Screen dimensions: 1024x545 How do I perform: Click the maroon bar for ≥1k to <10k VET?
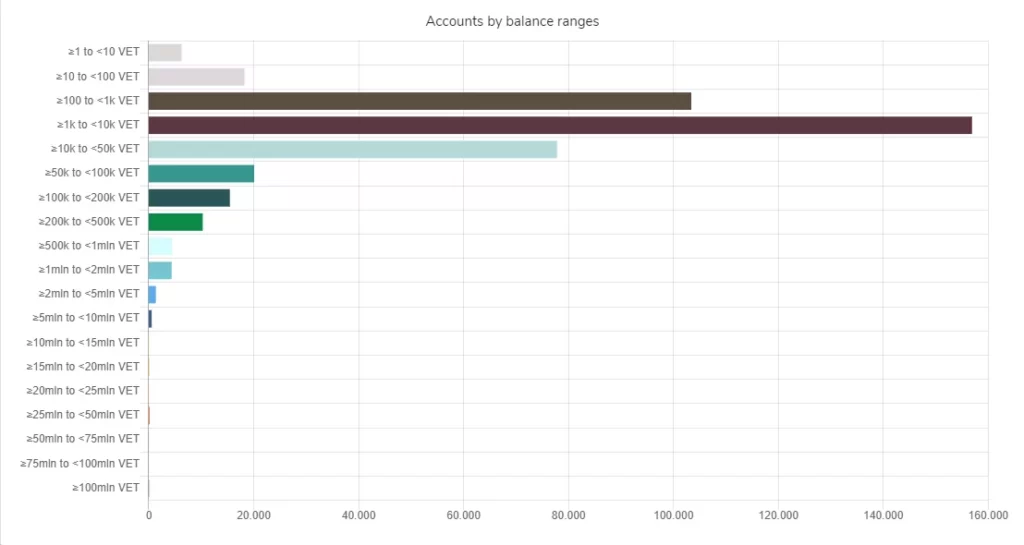click(x=559, y=125)
